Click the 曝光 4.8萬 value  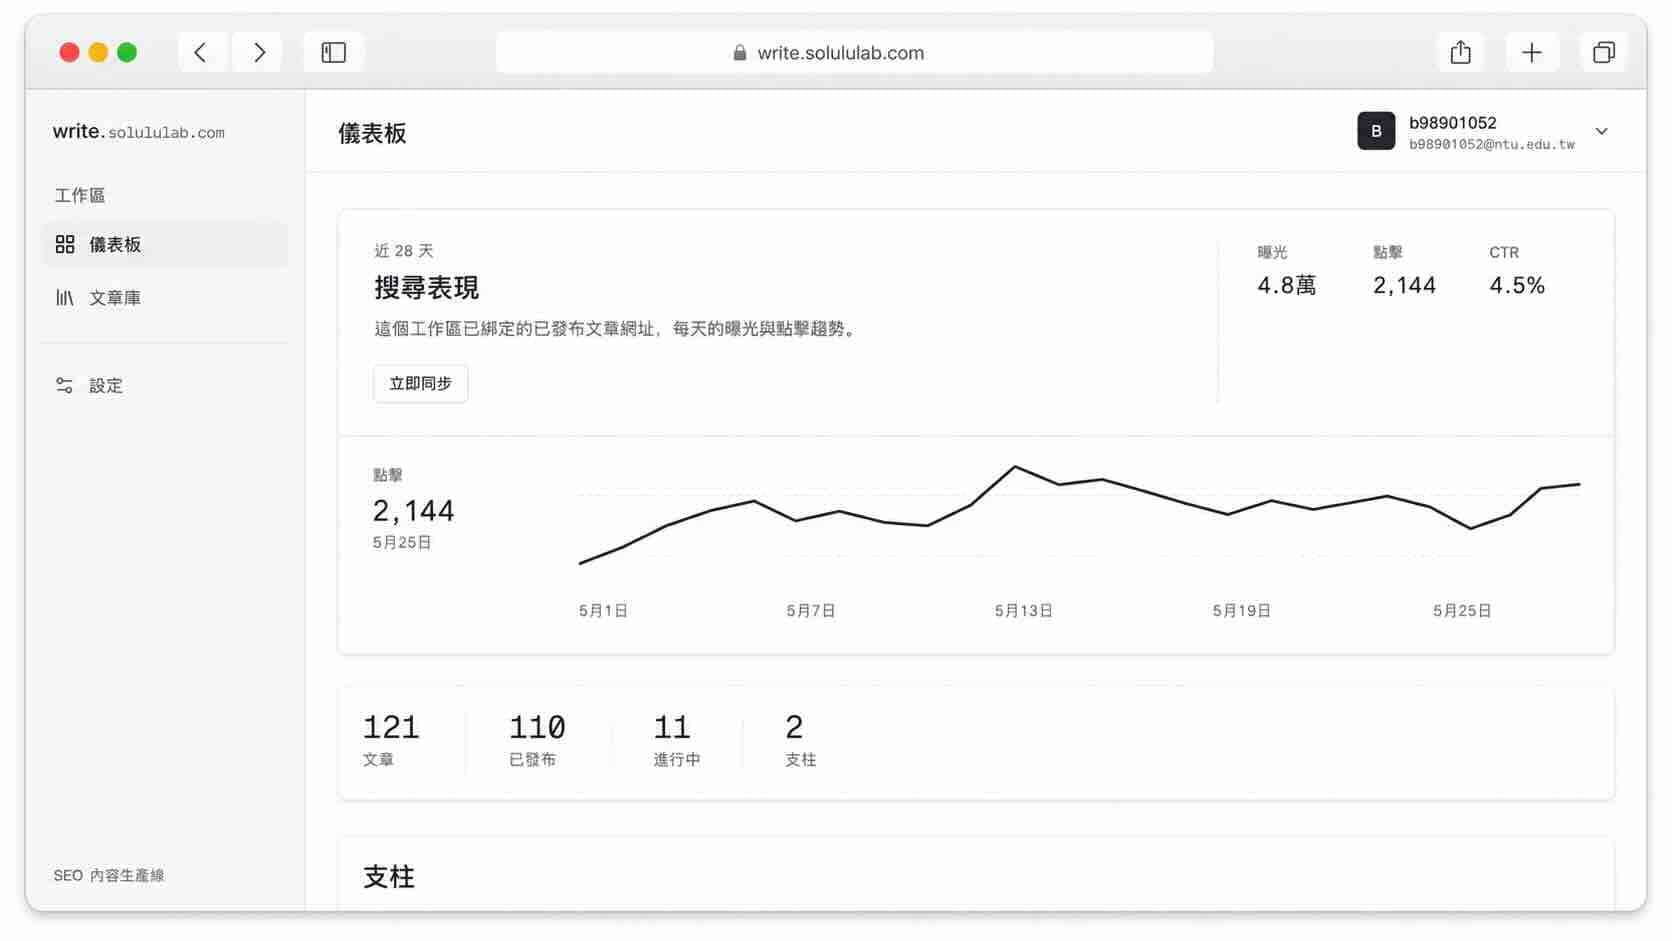[1287, 286]
